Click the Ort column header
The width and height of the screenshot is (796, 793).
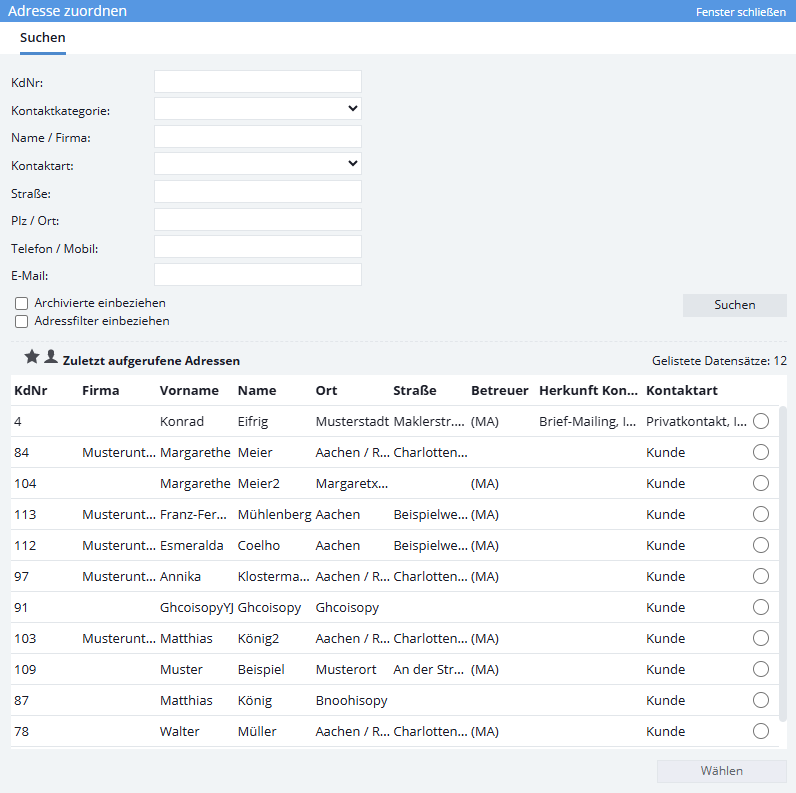326,390
